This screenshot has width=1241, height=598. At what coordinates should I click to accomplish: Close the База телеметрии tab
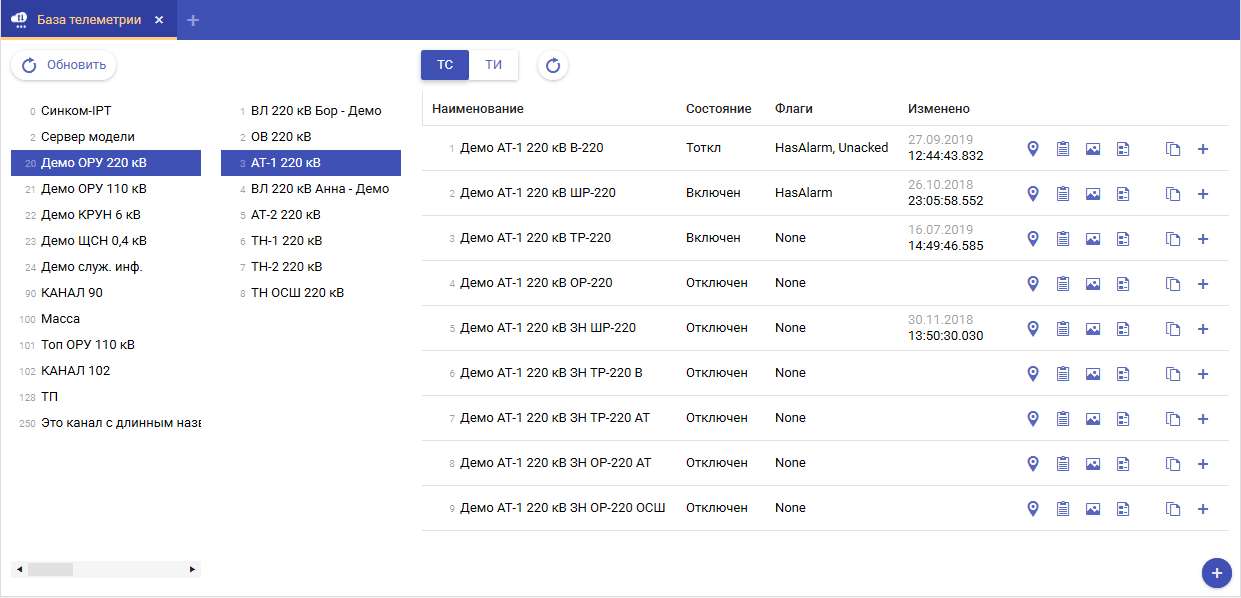click(x=159, y=20)
